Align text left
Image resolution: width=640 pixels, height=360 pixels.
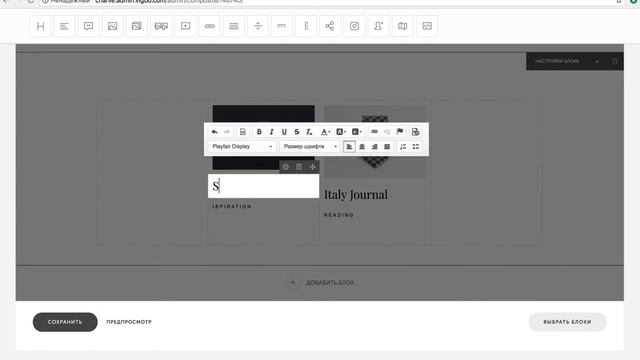(349, 147)
